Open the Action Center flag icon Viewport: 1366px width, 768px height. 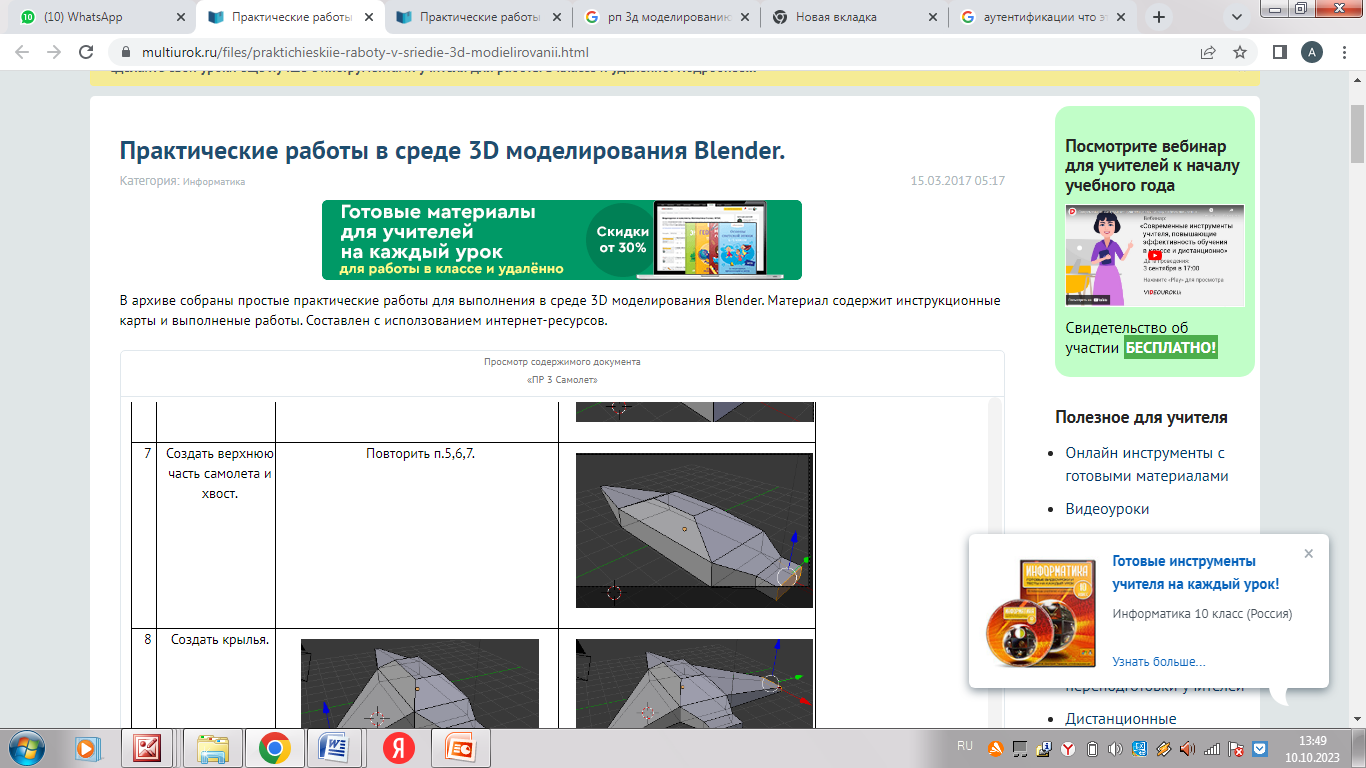(1236, 748)
